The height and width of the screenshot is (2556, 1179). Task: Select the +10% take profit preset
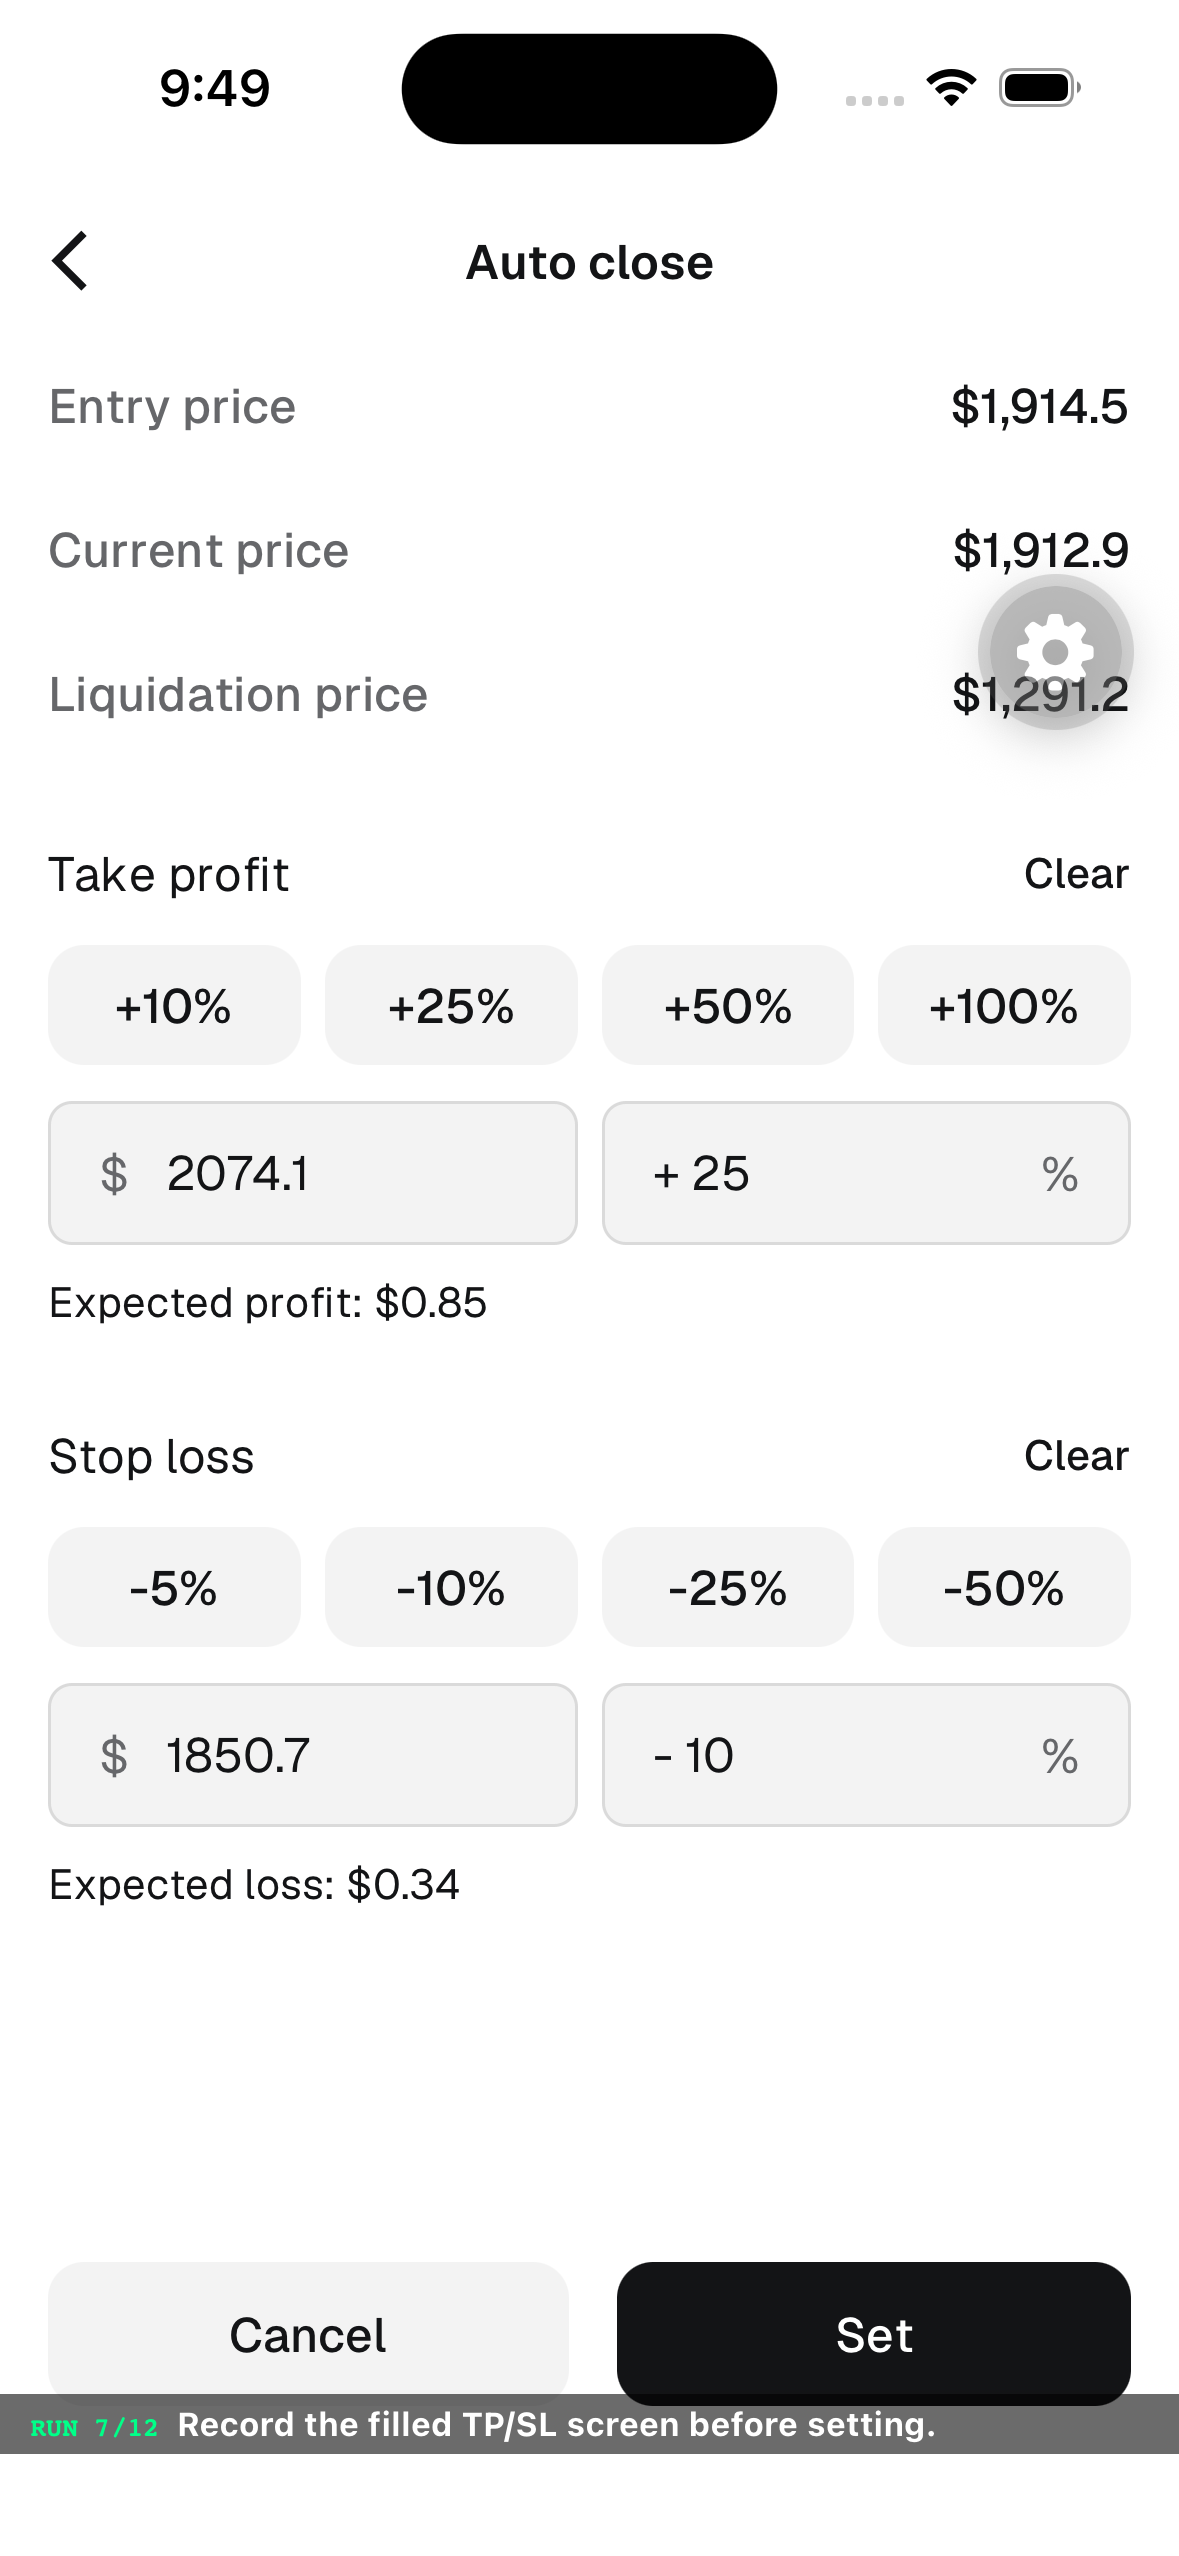[x=174, y=1005]
